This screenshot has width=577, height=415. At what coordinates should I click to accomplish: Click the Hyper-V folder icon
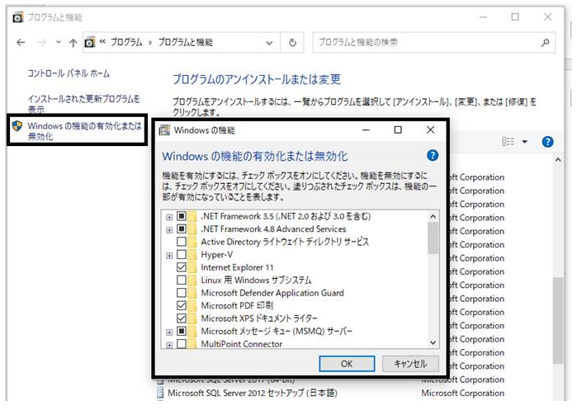point(192,254)
